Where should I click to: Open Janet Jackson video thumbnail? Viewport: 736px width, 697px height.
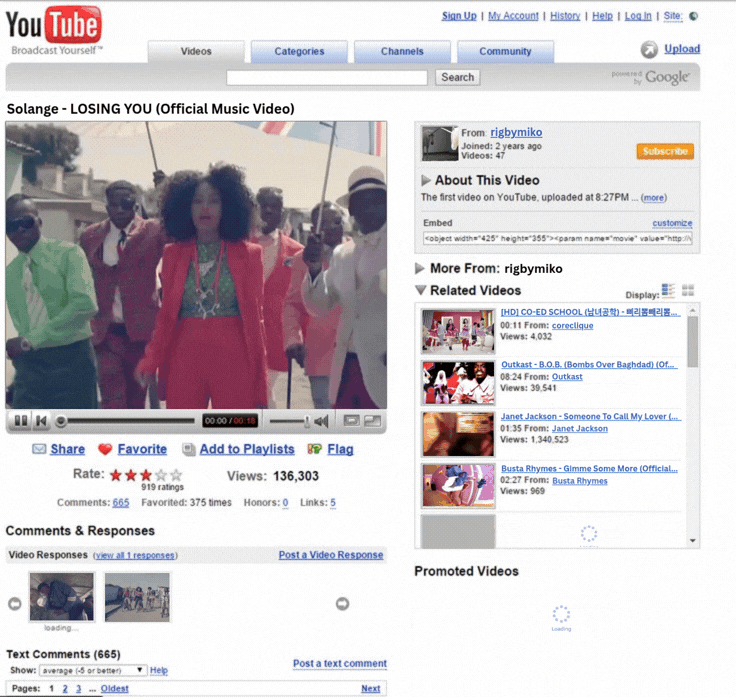click(458, 435)
